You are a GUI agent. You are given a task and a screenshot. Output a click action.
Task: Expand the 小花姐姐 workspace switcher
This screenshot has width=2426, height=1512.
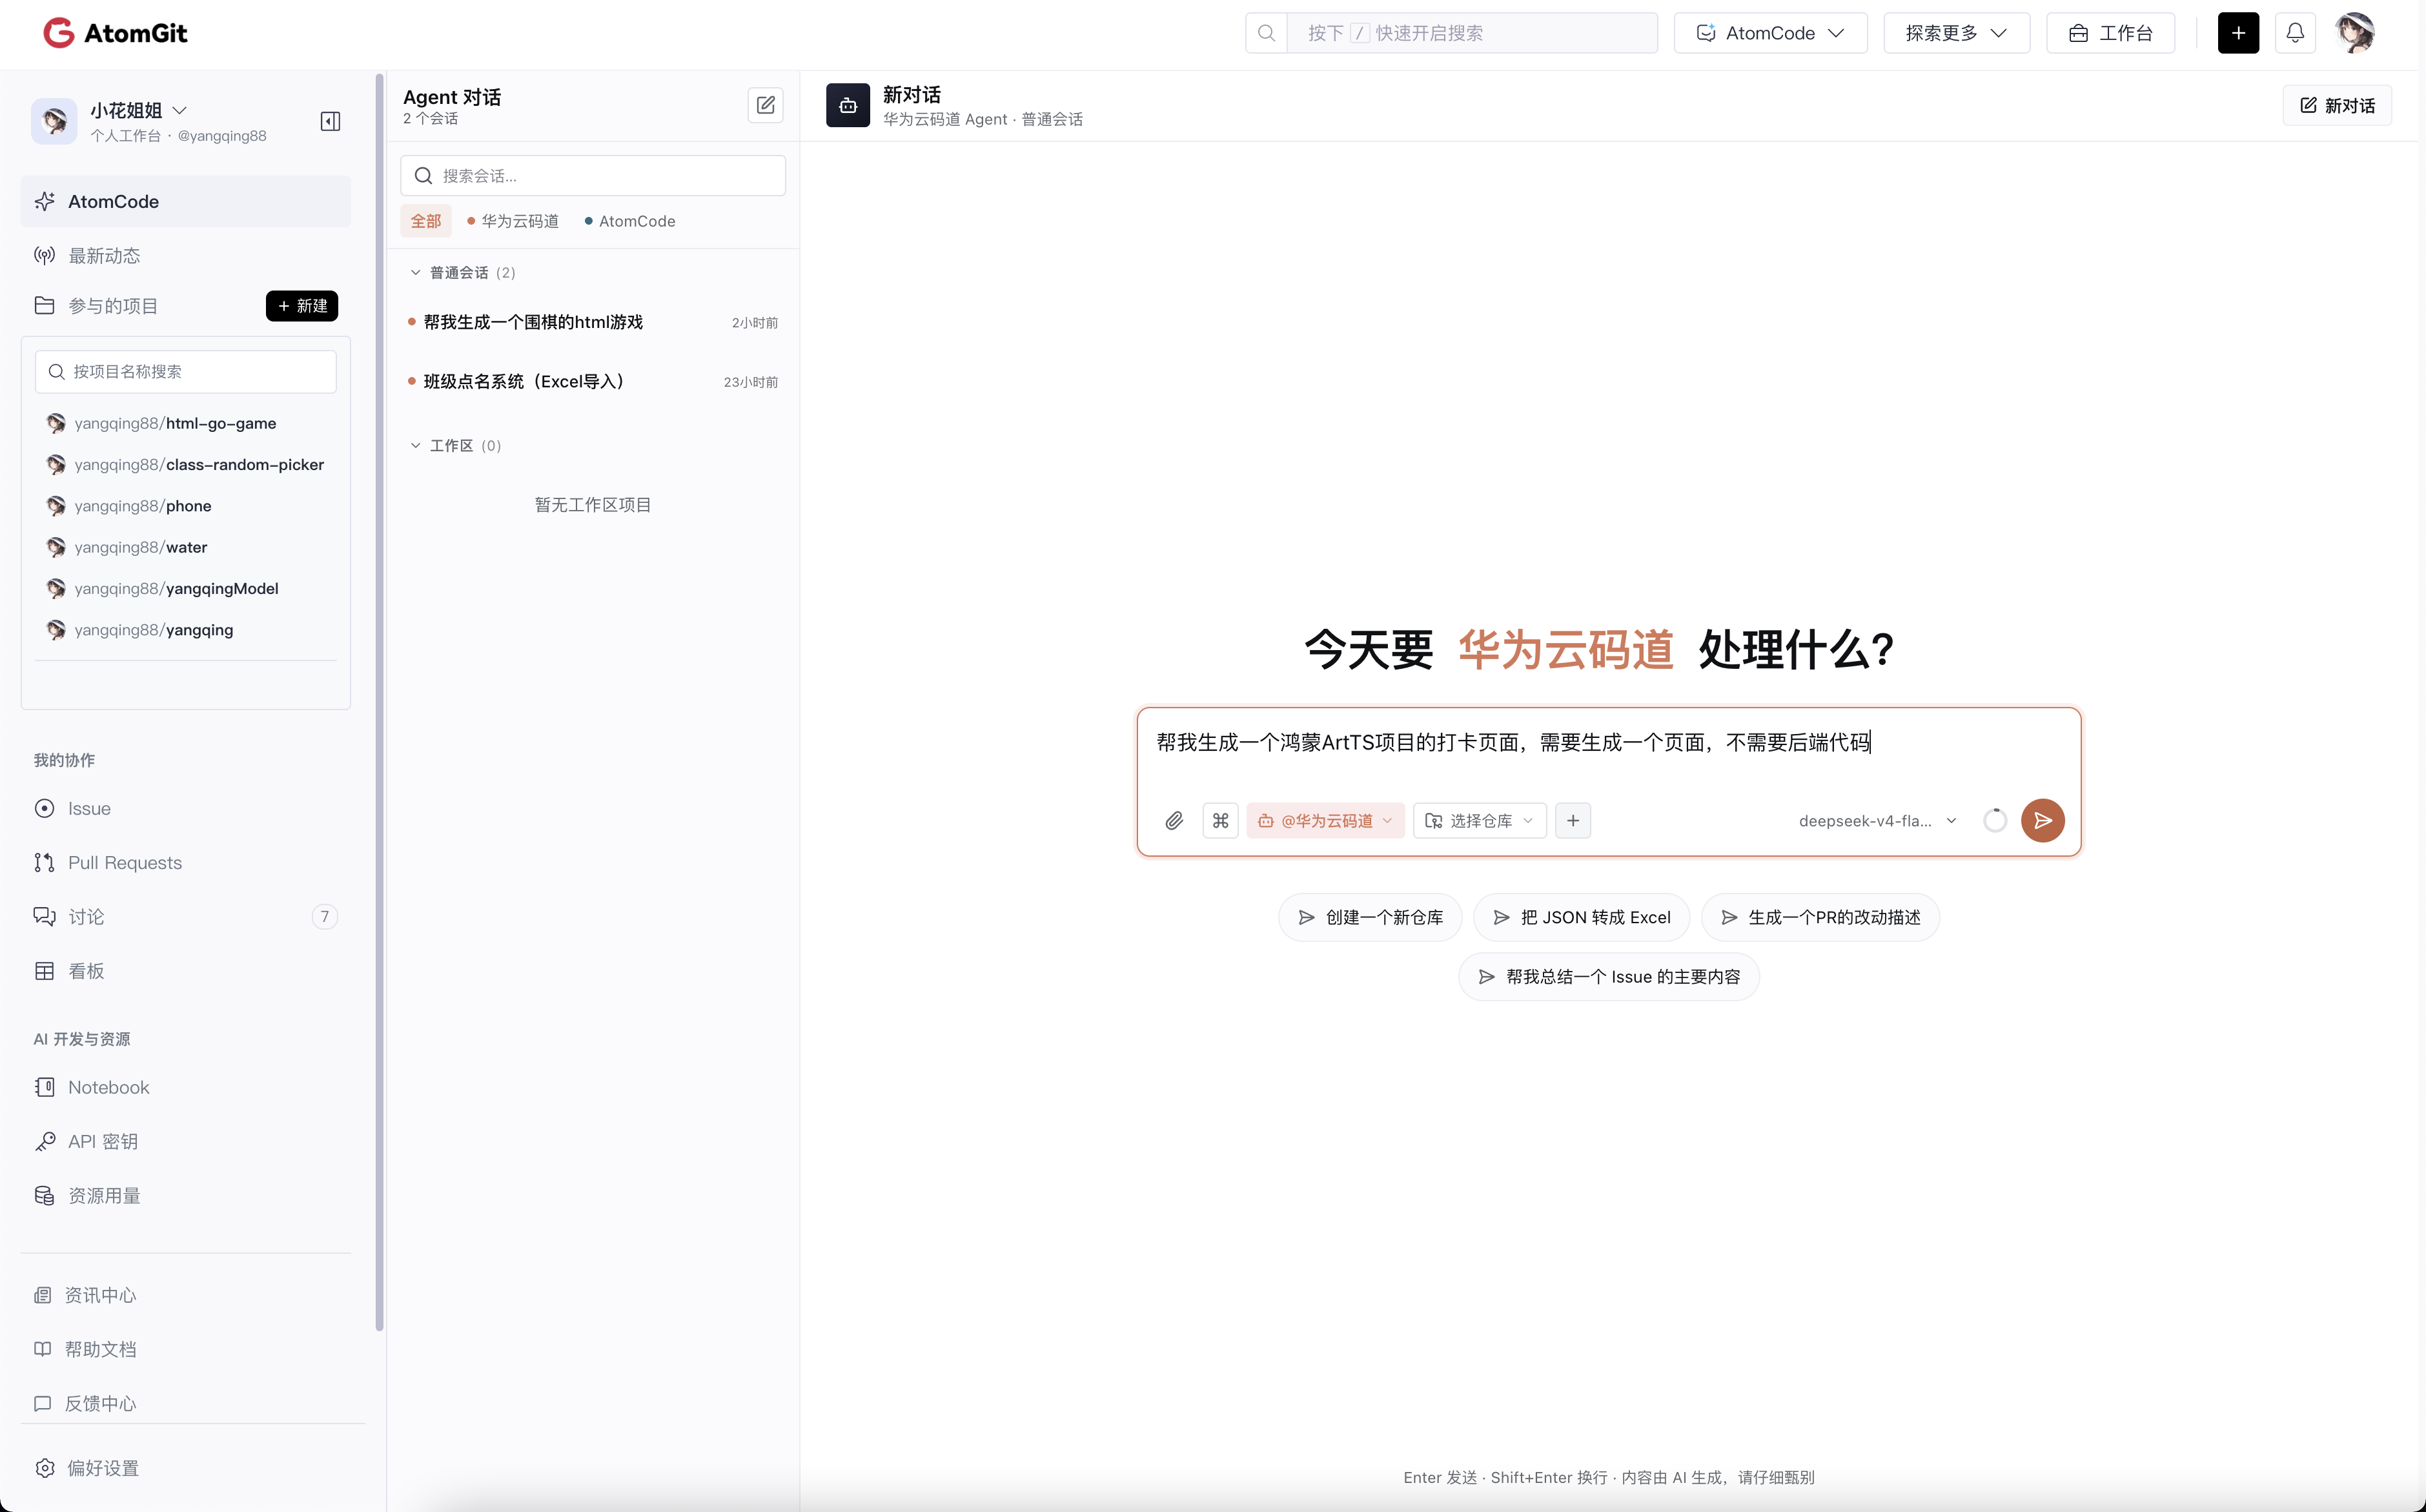click(138, 110)
